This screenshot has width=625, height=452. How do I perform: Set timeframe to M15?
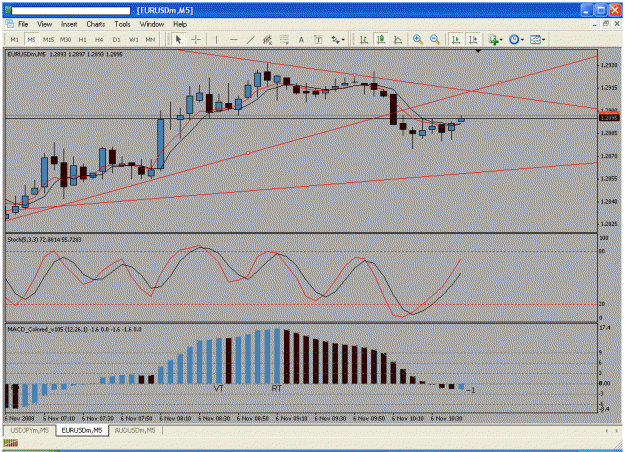(x=48, y=39)
